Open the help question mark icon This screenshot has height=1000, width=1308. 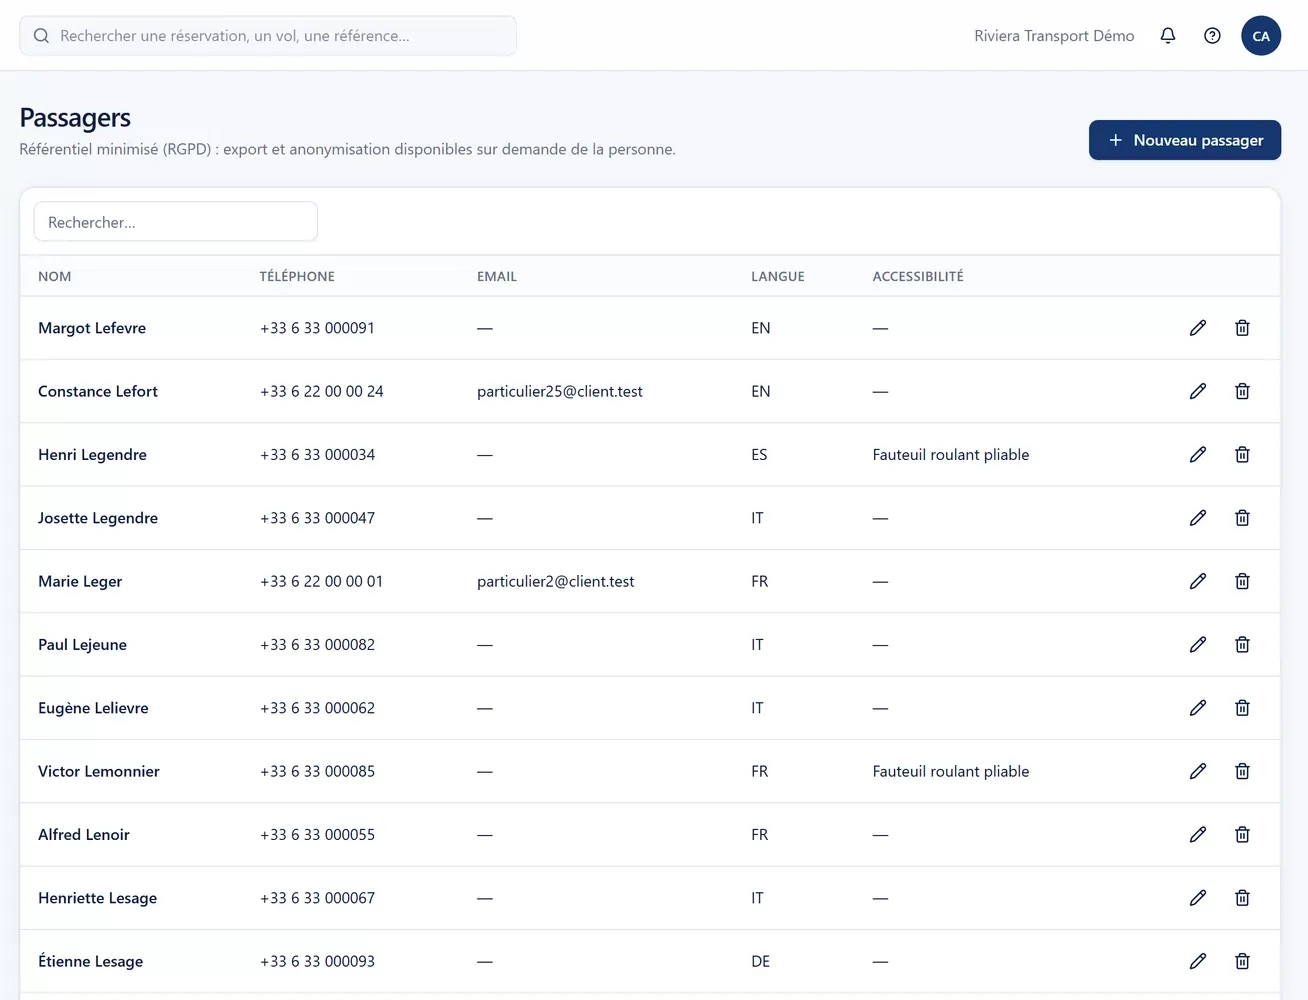(1212, 36)
